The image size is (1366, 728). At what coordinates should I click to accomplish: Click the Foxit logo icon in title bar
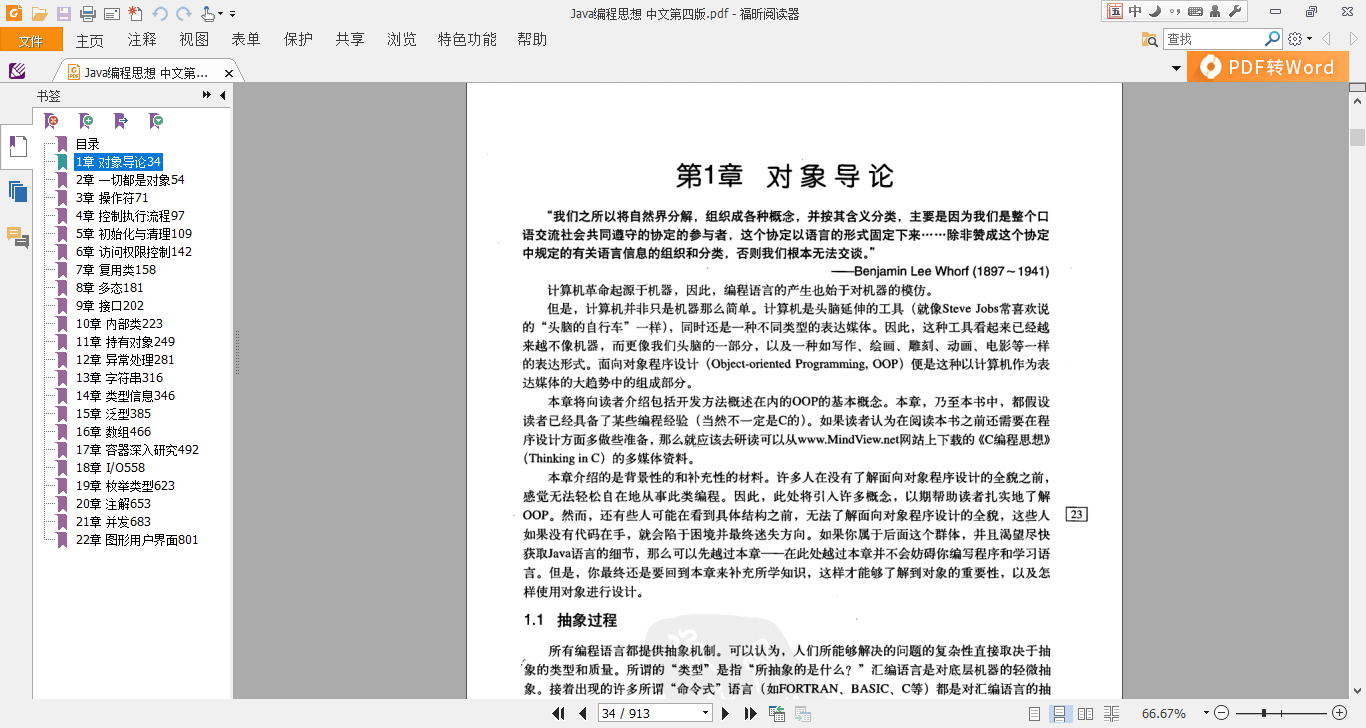point(14,14)
